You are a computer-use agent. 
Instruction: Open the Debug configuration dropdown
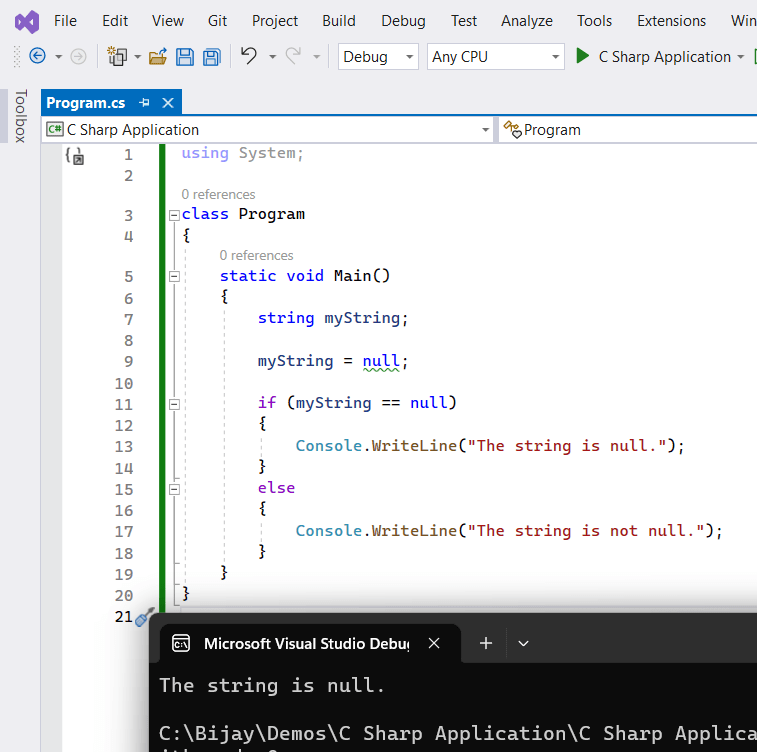[x=378, y=56]
